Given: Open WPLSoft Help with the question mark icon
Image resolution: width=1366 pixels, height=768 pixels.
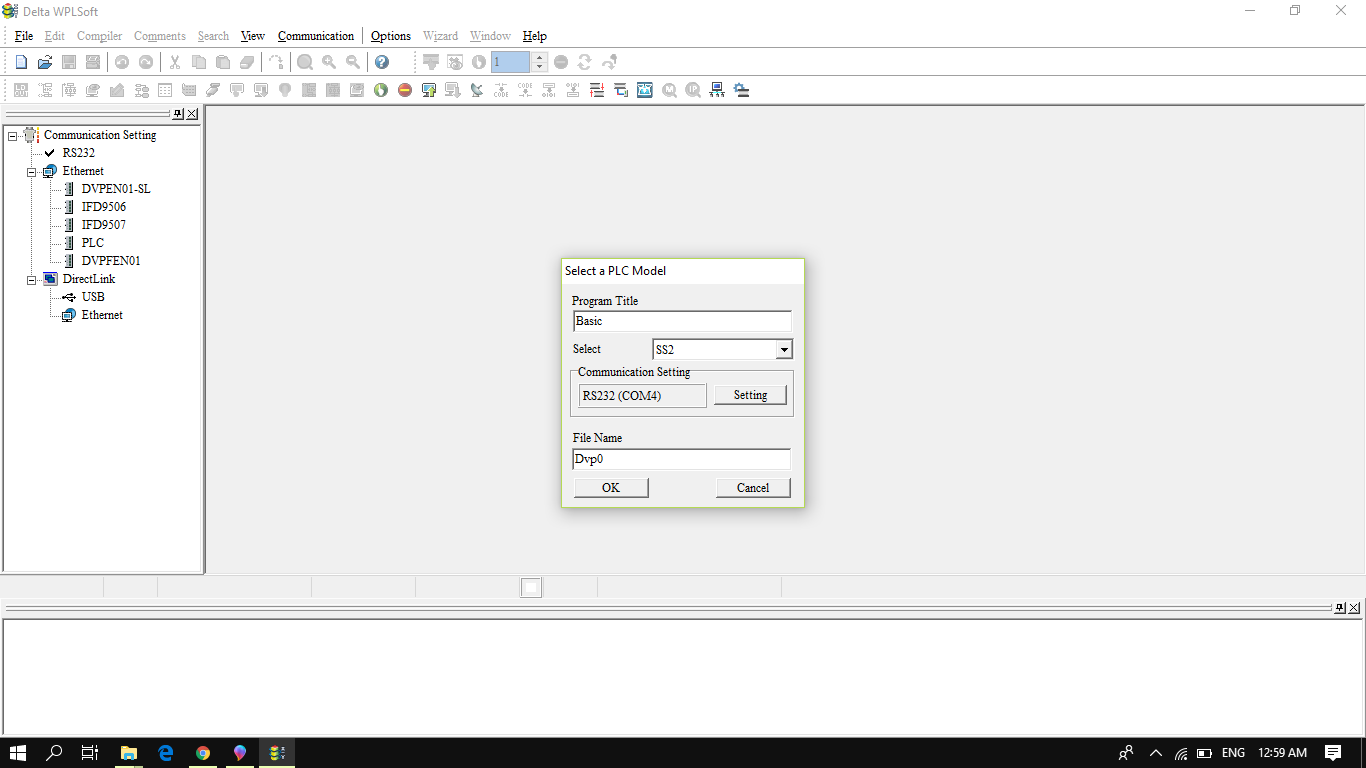Looking at the screenshot, I should pos(382,61).
